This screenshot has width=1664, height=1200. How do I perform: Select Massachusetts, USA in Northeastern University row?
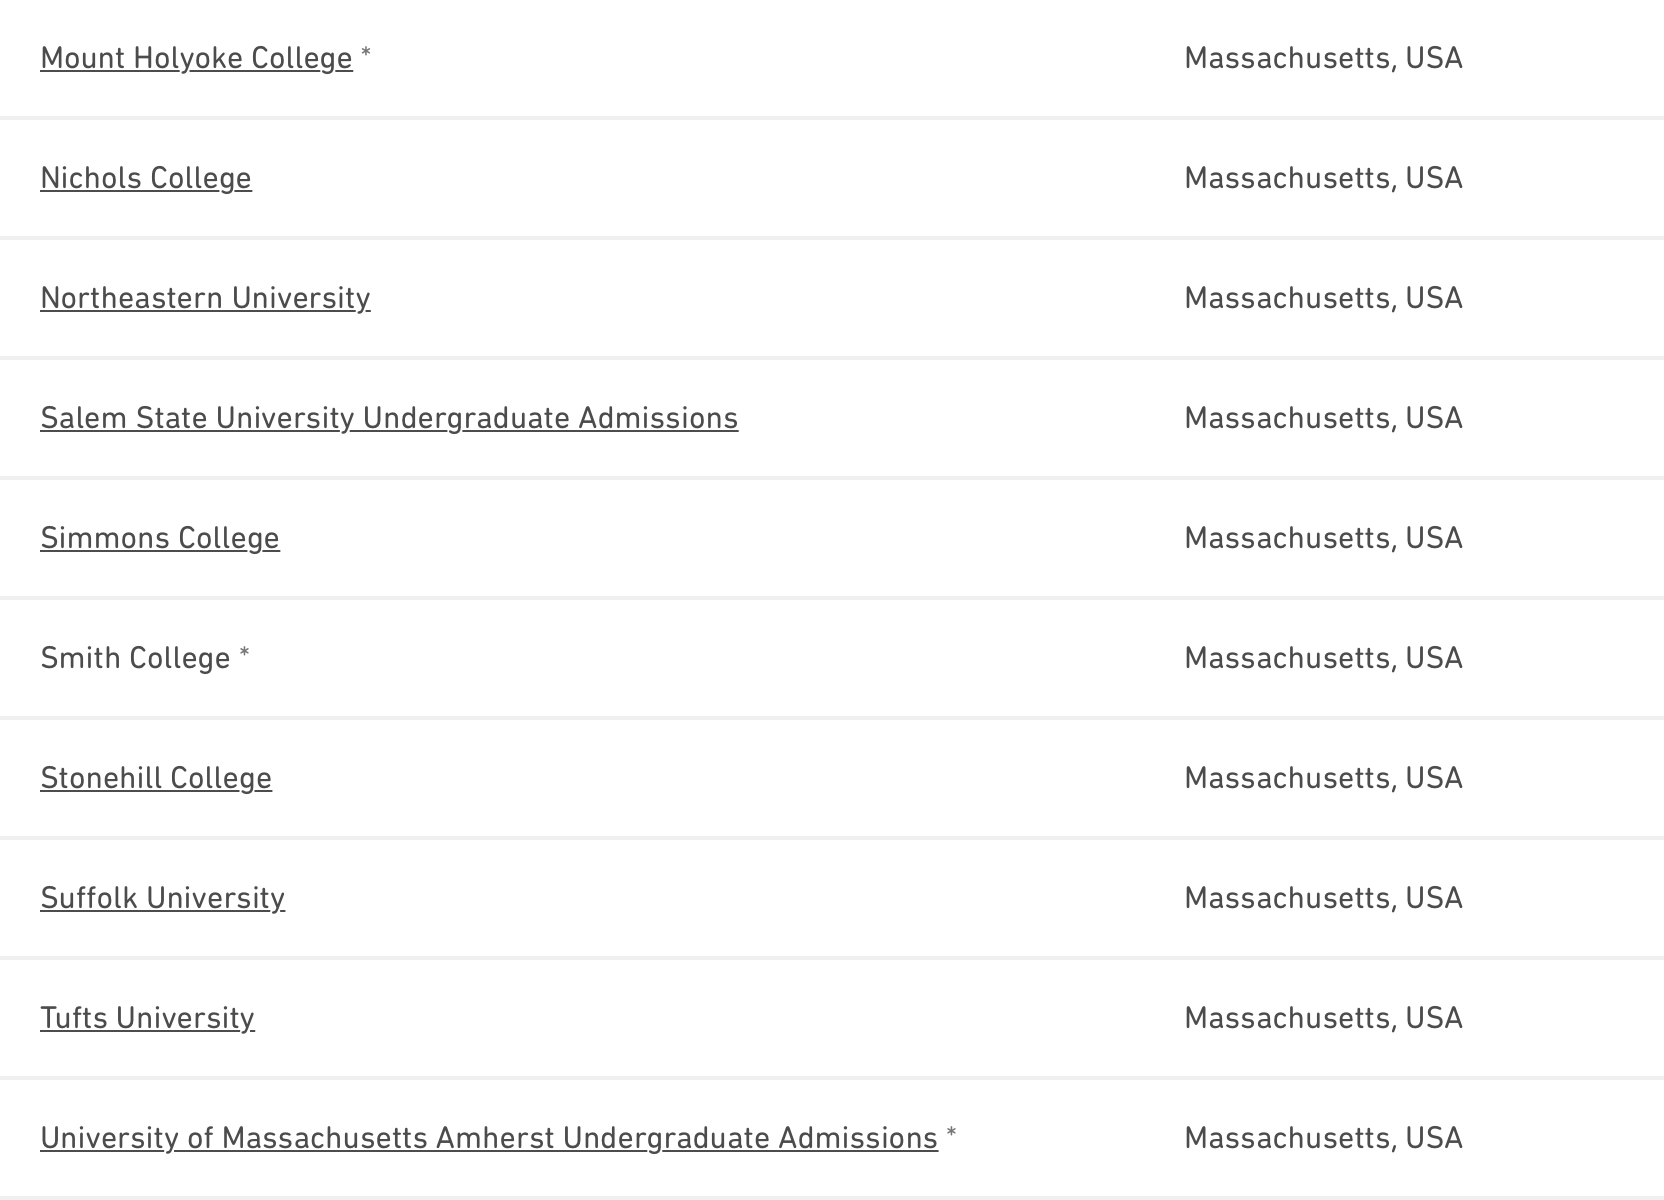(1323, 298)
